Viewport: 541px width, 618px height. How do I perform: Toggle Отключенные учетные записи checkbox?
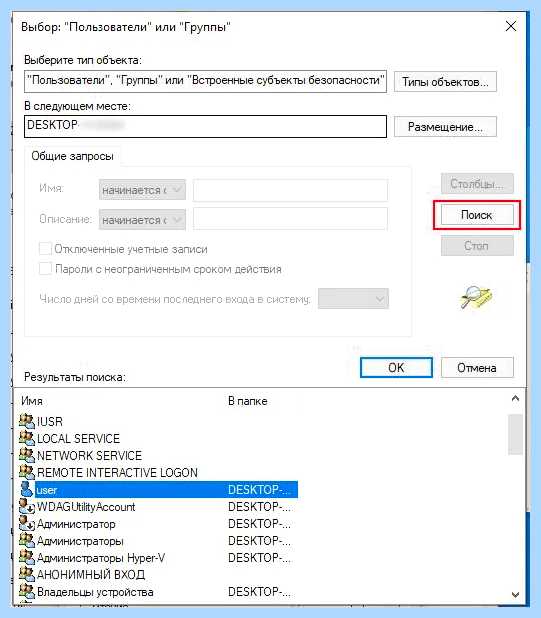coord(45,249)
